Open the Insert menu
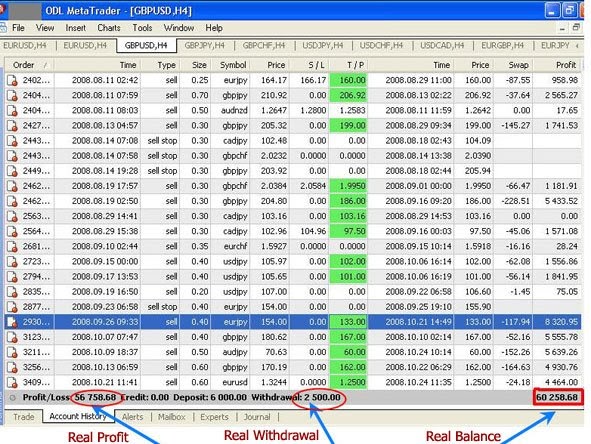 click(75, 28)
